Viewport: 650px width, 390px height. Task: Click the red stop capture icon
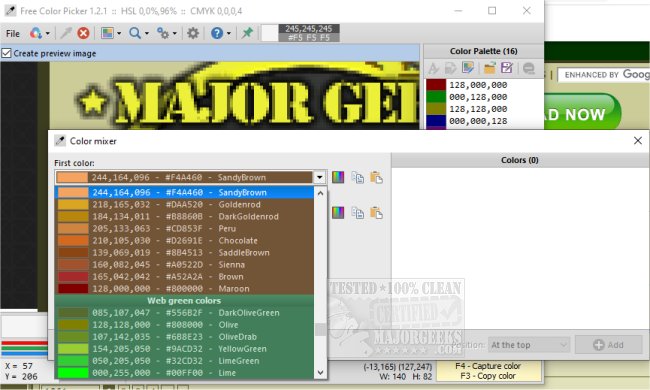click(83, 33)
